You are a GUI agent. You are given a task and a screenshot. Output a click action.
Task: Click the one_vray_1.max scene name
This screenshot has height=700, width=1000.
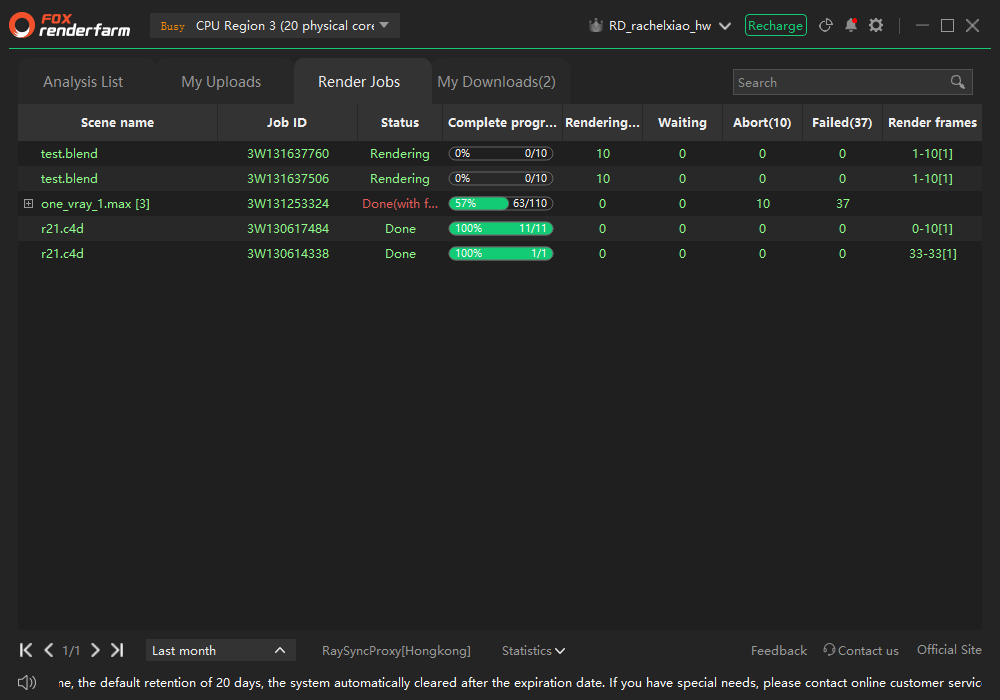(x=95, y=204)
